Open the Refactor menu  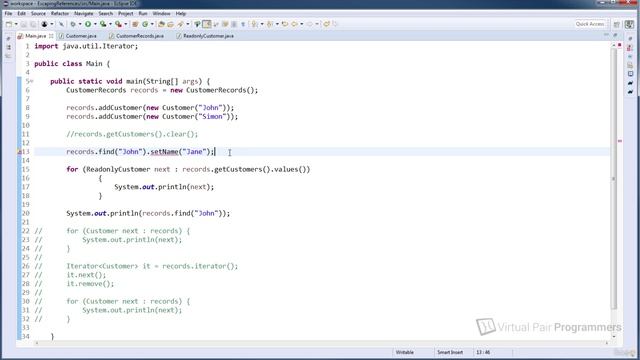click(x=60, y=13)
